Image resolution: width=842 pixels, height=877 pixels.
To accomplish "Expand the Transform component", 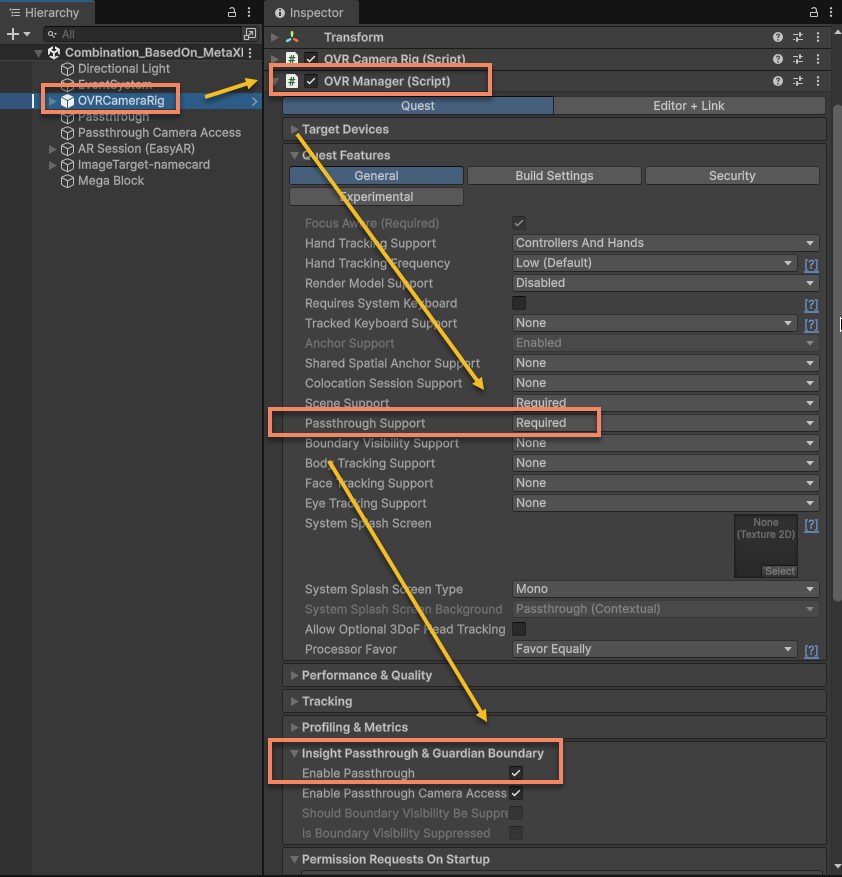I will pos(275,37).
